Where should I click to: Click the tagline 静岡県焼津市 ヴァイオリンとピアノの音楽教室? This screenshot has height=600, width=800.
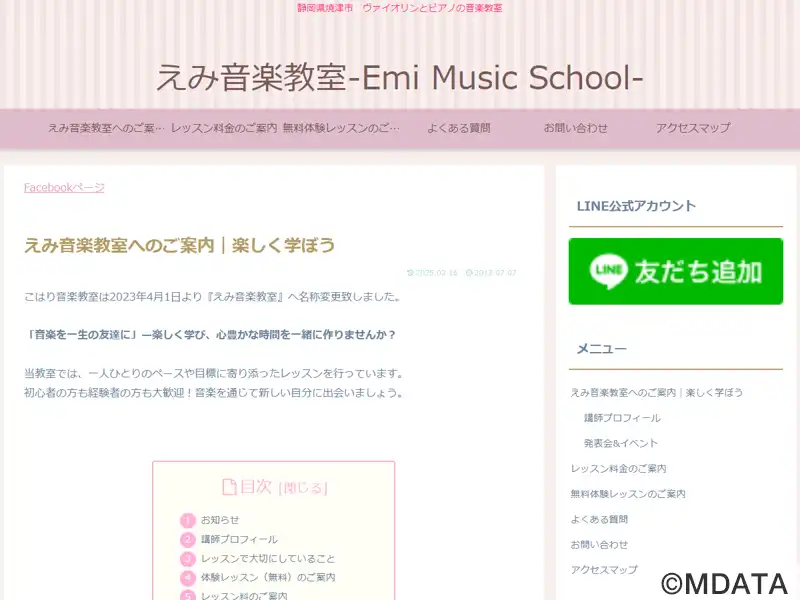(x=400, y=8)
